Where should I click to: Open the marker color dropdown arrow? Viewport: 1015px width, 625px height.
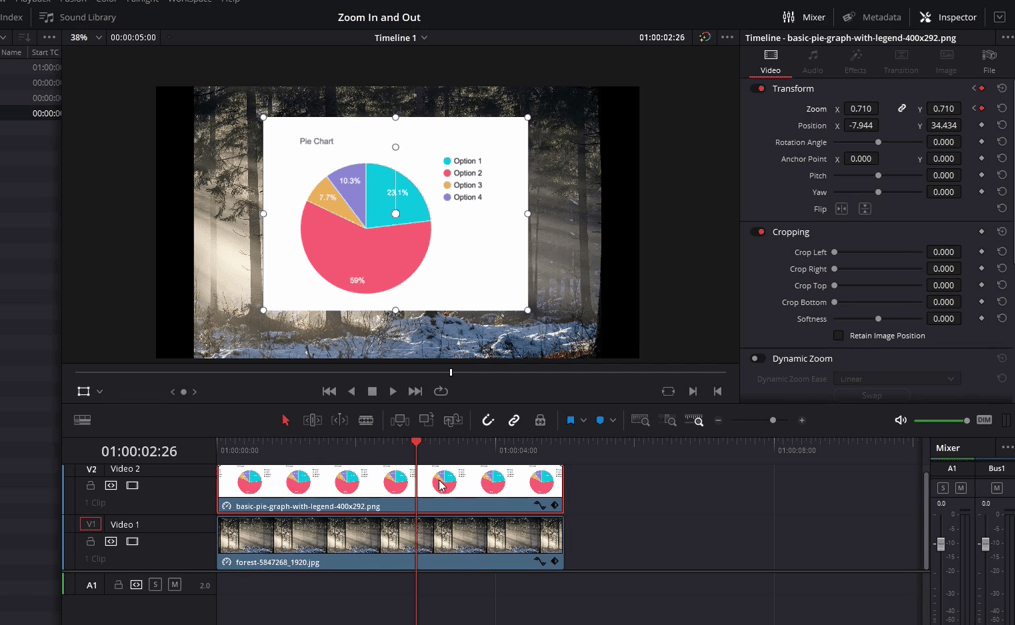(612, 421)
